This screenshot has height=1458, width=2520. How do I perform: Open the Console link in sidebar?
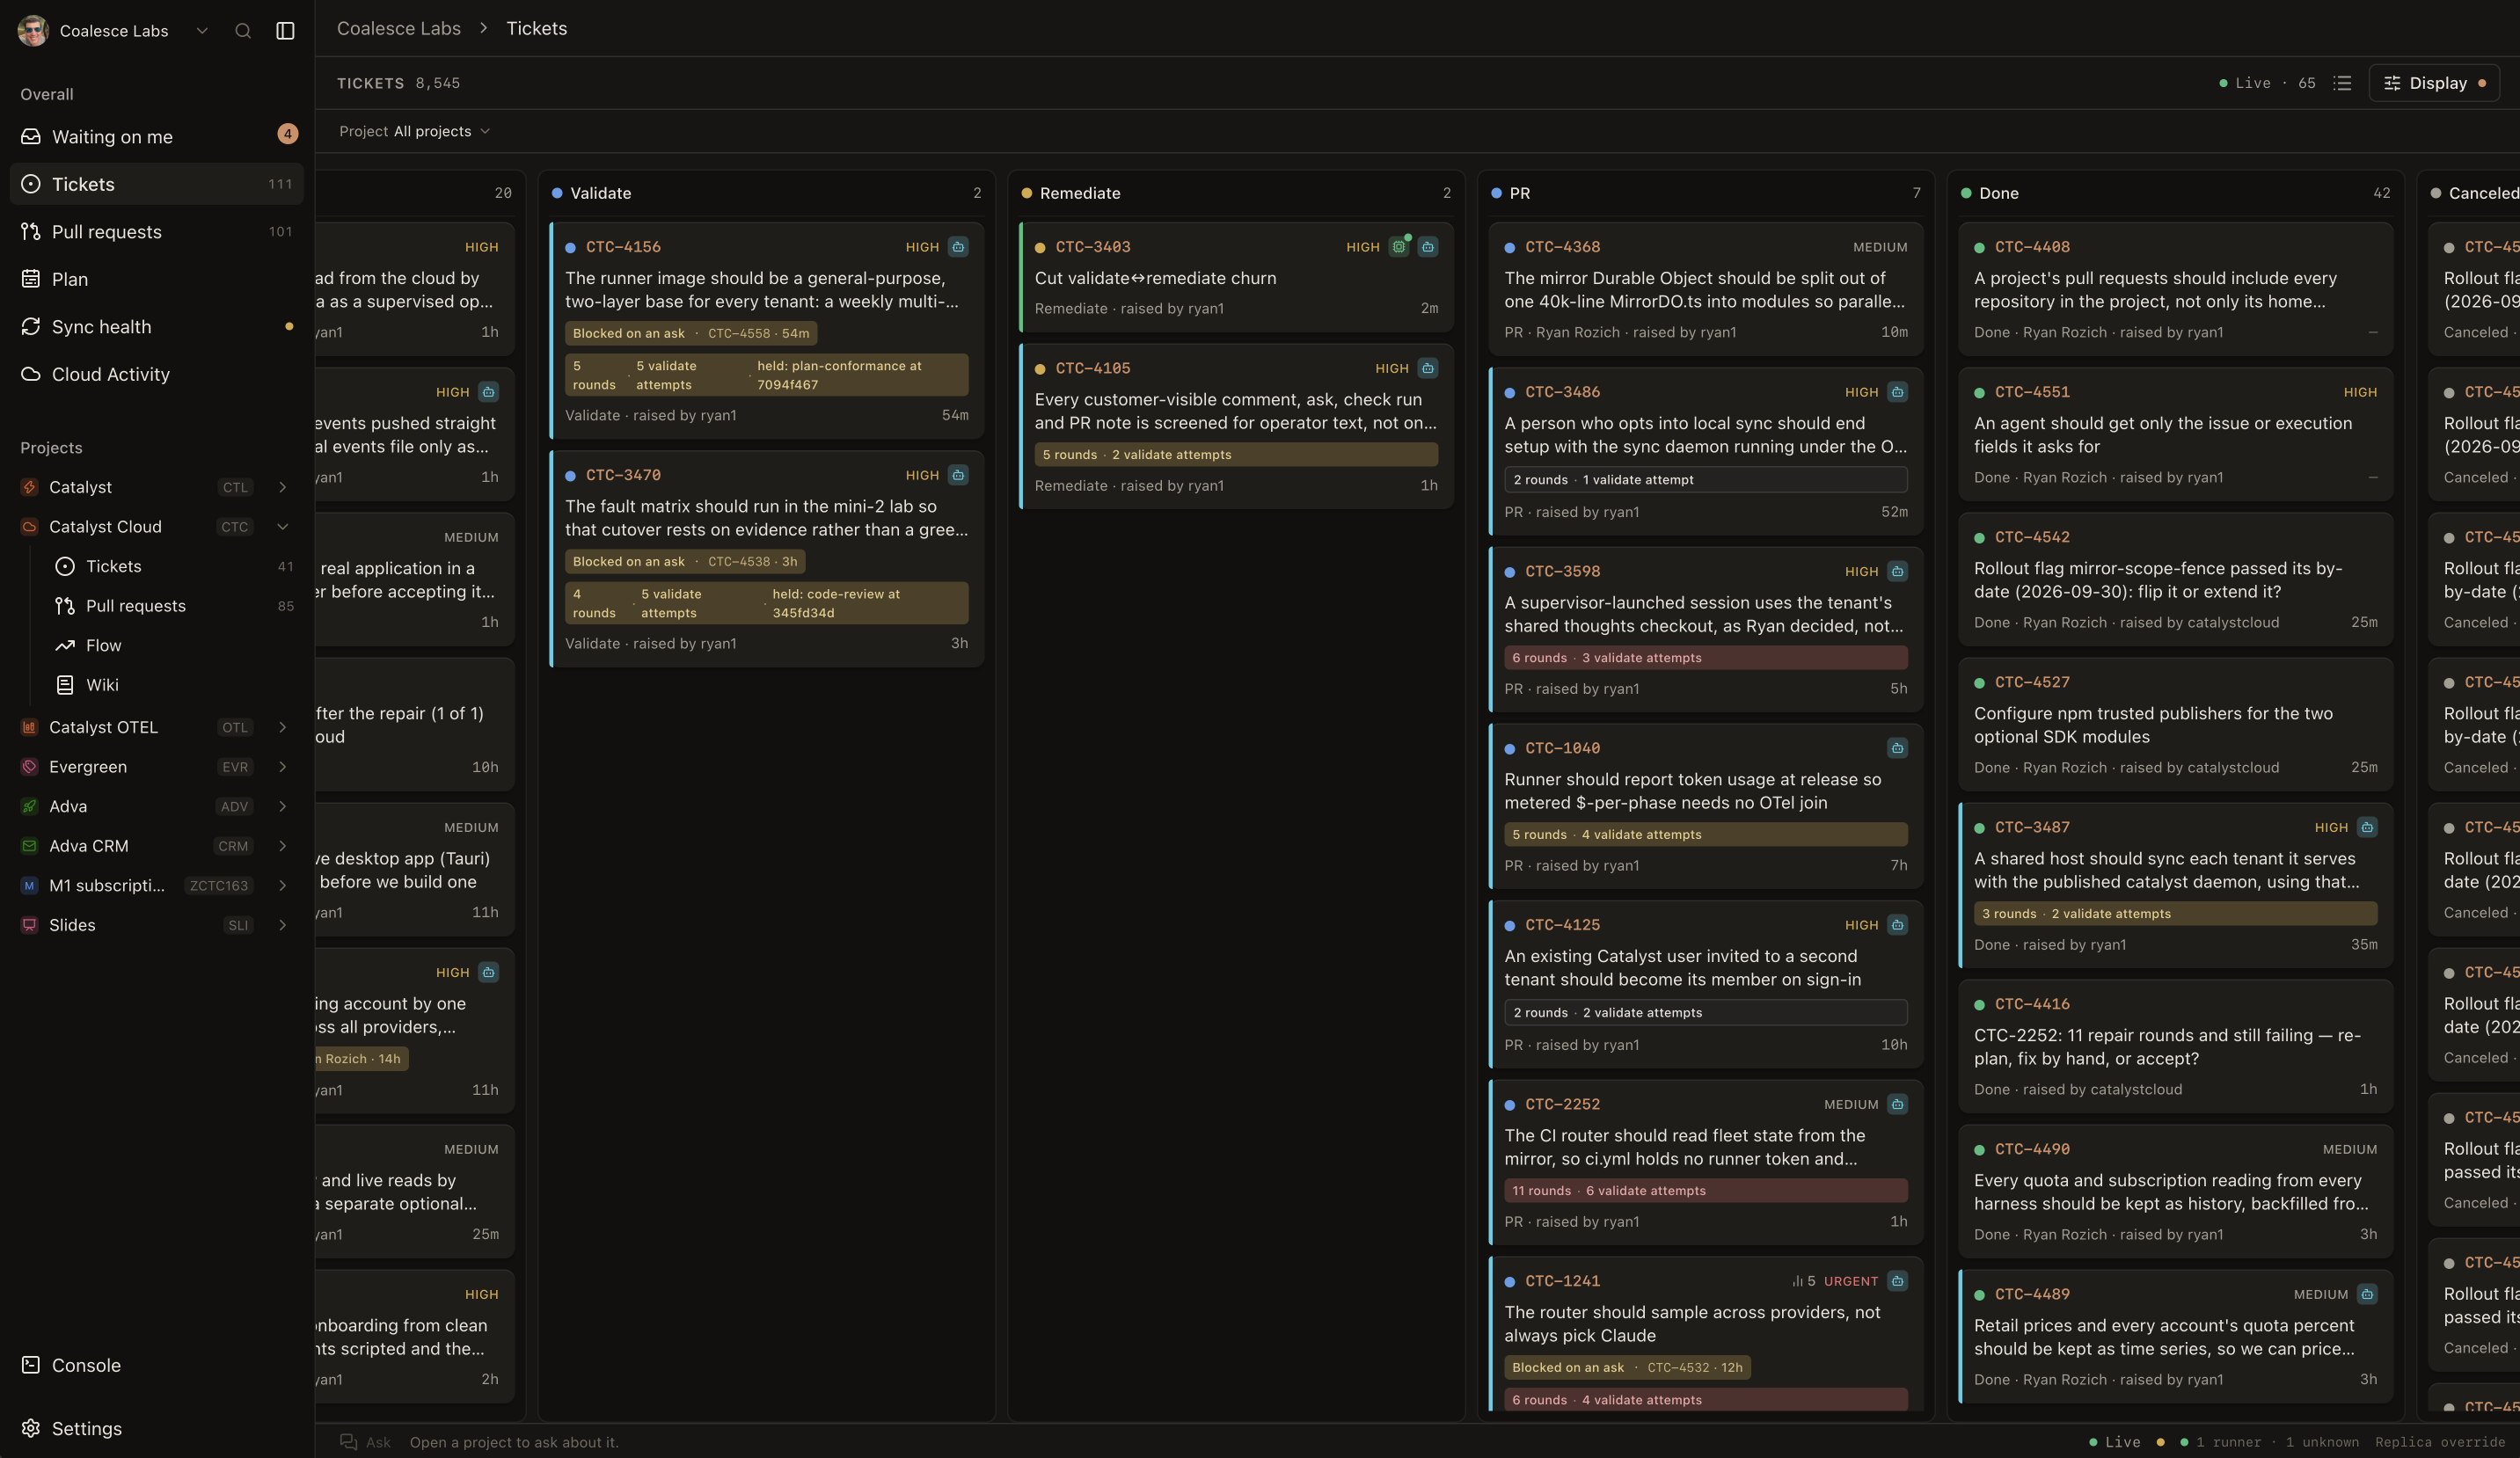(x=157, y=1365)
